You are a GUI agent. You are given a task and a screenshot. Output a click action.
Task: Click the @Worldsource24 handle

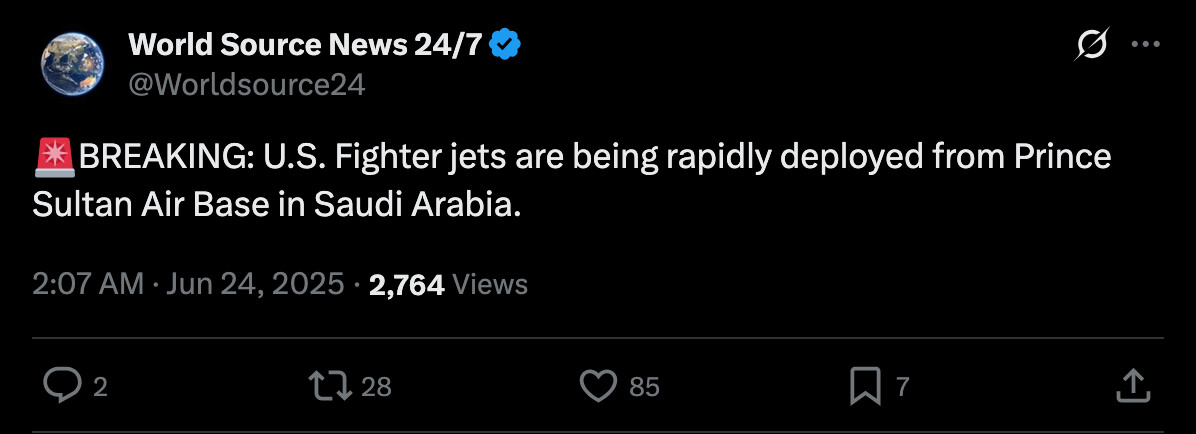(x=246, y=84)
